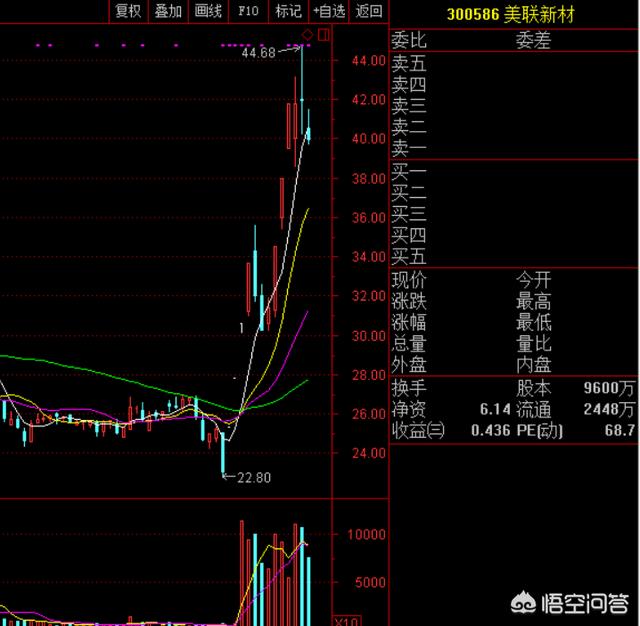Click the 今开 label

coord(533,280)
